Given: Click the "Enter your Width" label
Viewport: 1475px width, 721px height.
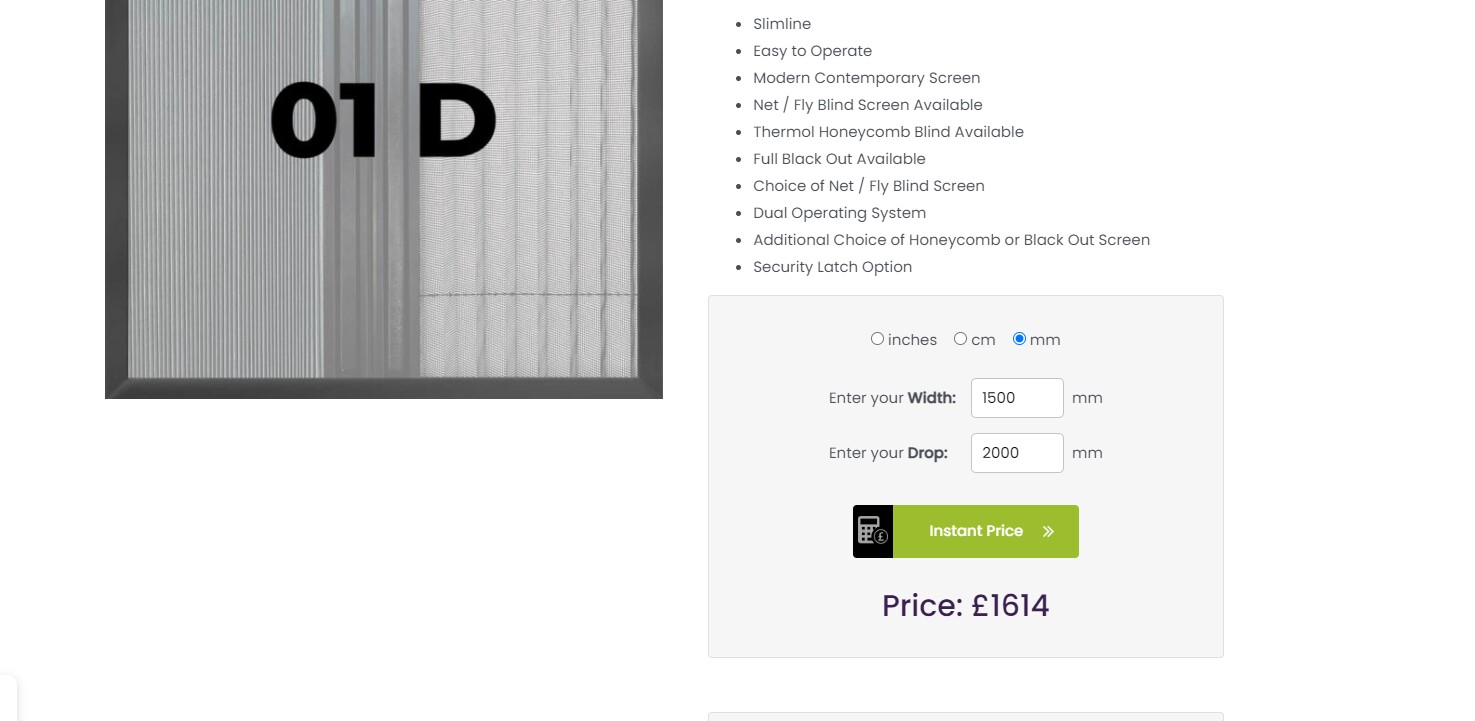Looking at the screenshot, I should tap(892, 398).
